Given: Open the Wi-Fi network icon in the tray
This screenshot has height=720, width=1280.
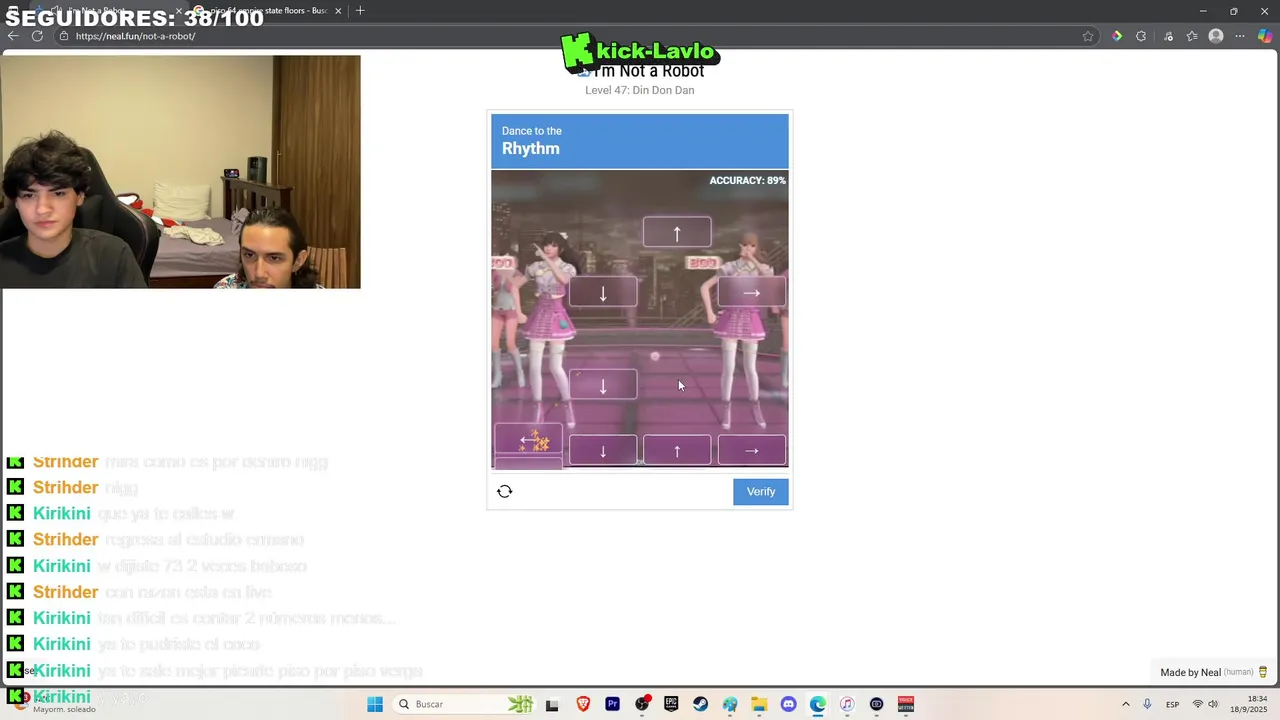Looking at the screenshot, I should coord(1198,704).
